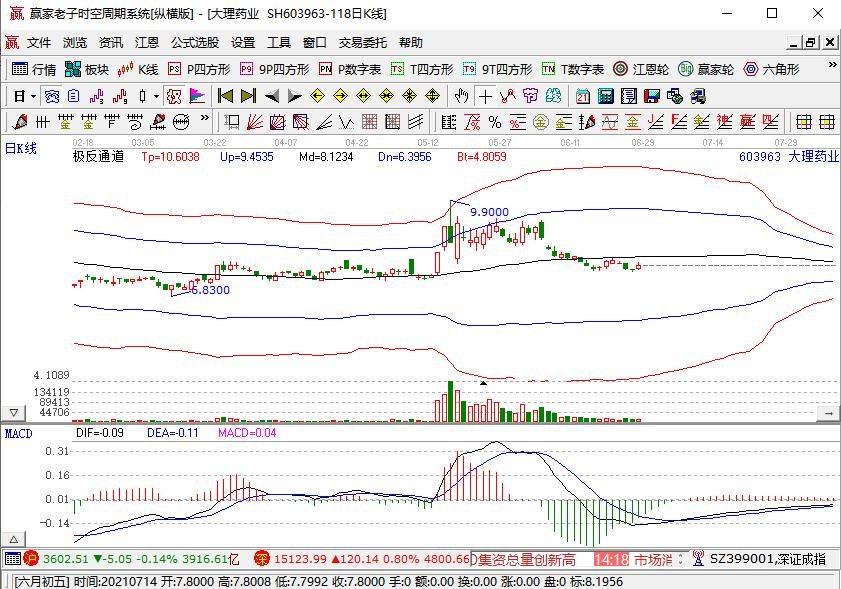Open the 行情 market quotes view
Viewport: 841px width, 589px height.
click(x=34, y=69)
